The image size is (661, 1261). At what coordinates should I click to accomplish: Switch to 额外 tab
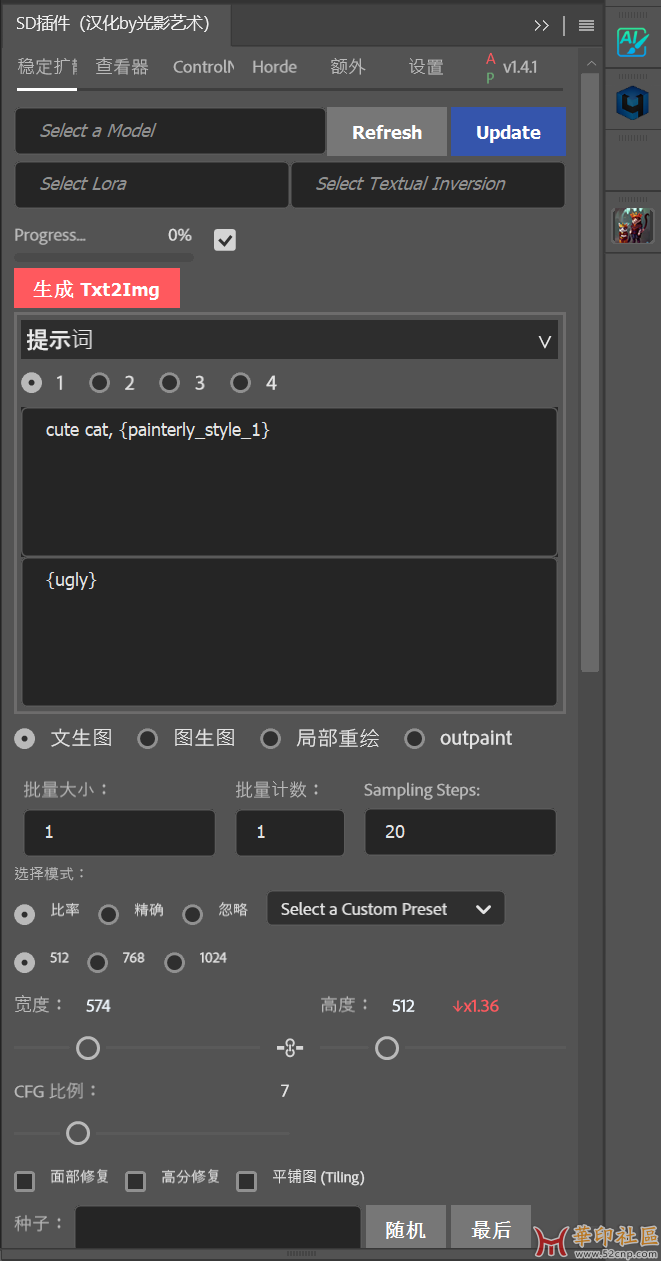click(347, 67)
